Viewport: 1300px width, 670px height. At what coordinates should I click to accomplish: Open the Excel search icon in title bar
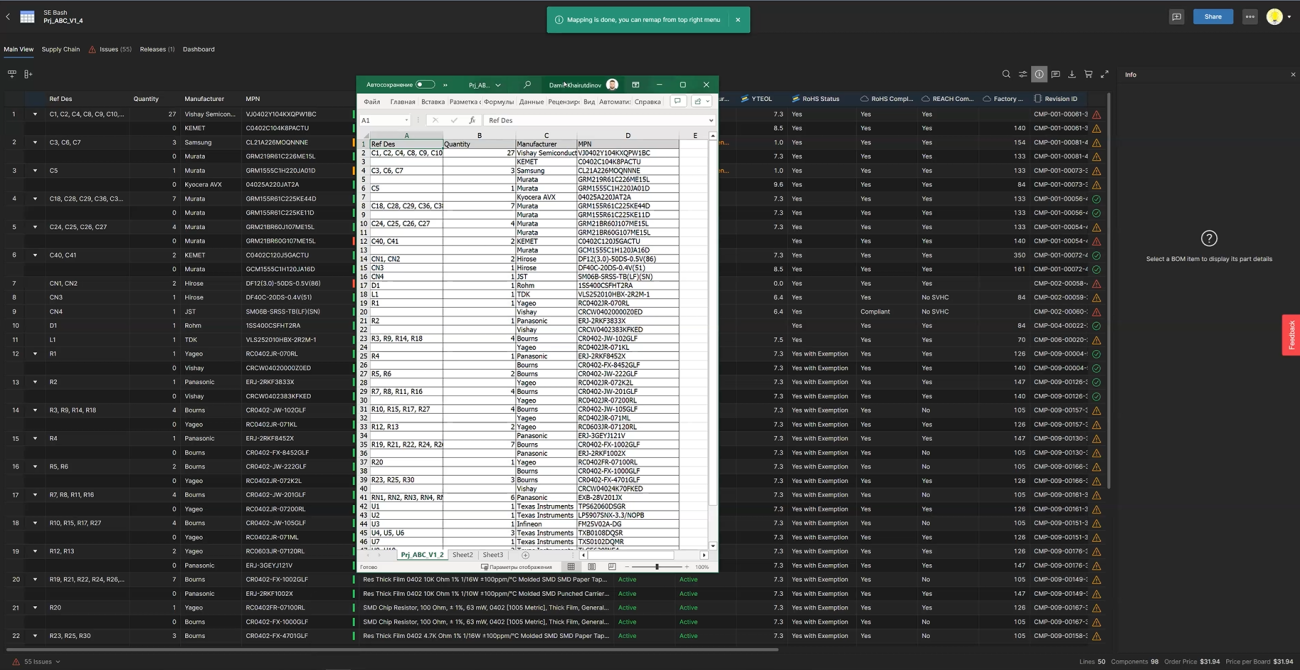click(x=527, y=85)
